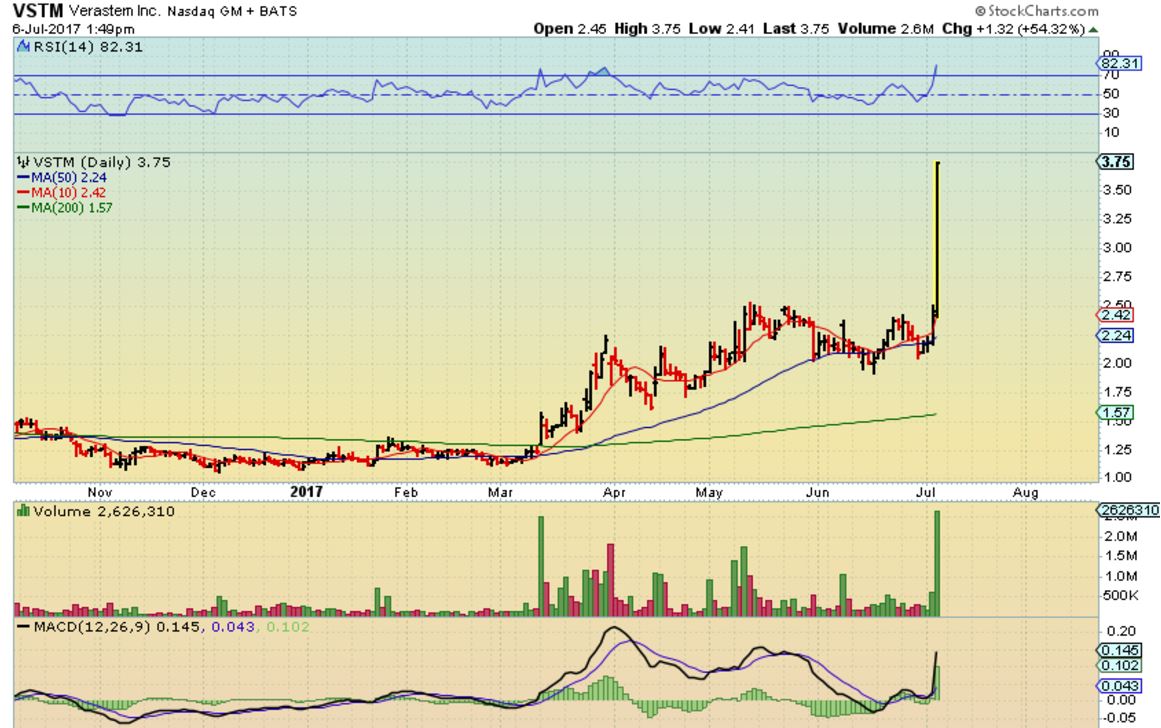Click the green 0.102 MACD histogram value in legend
Viewport: 1161px width, 728px height.
click(x=288, y=627)
